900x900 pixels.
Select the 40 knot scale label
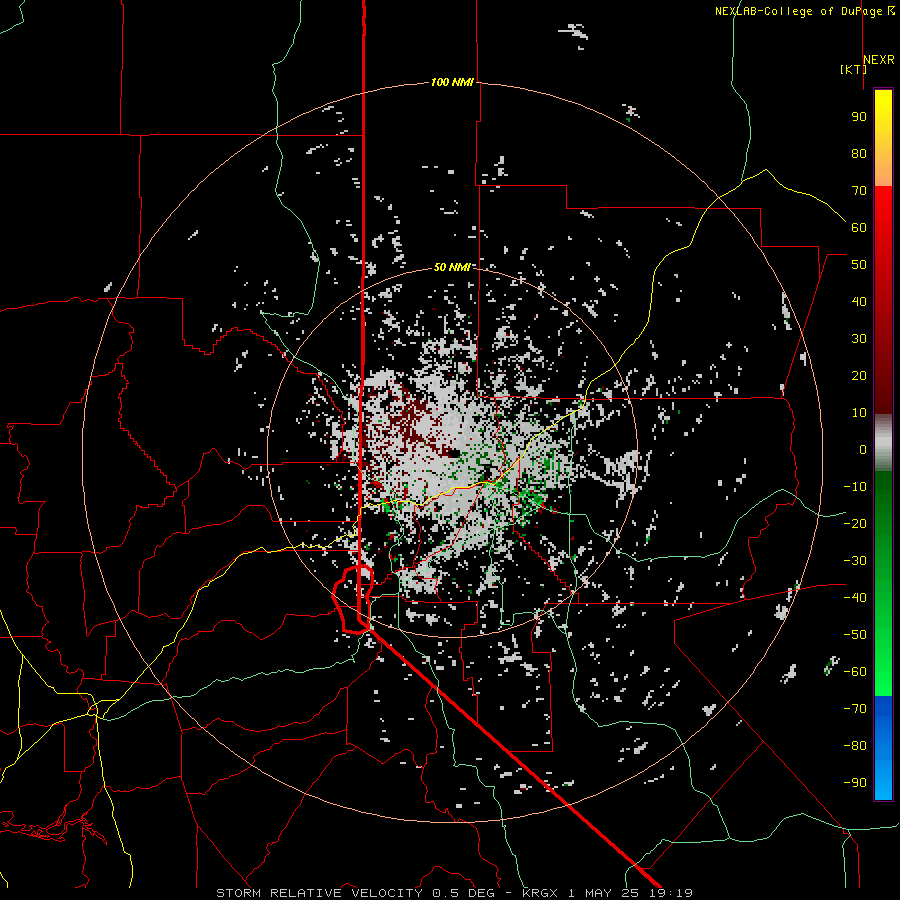tap(859, 301)
